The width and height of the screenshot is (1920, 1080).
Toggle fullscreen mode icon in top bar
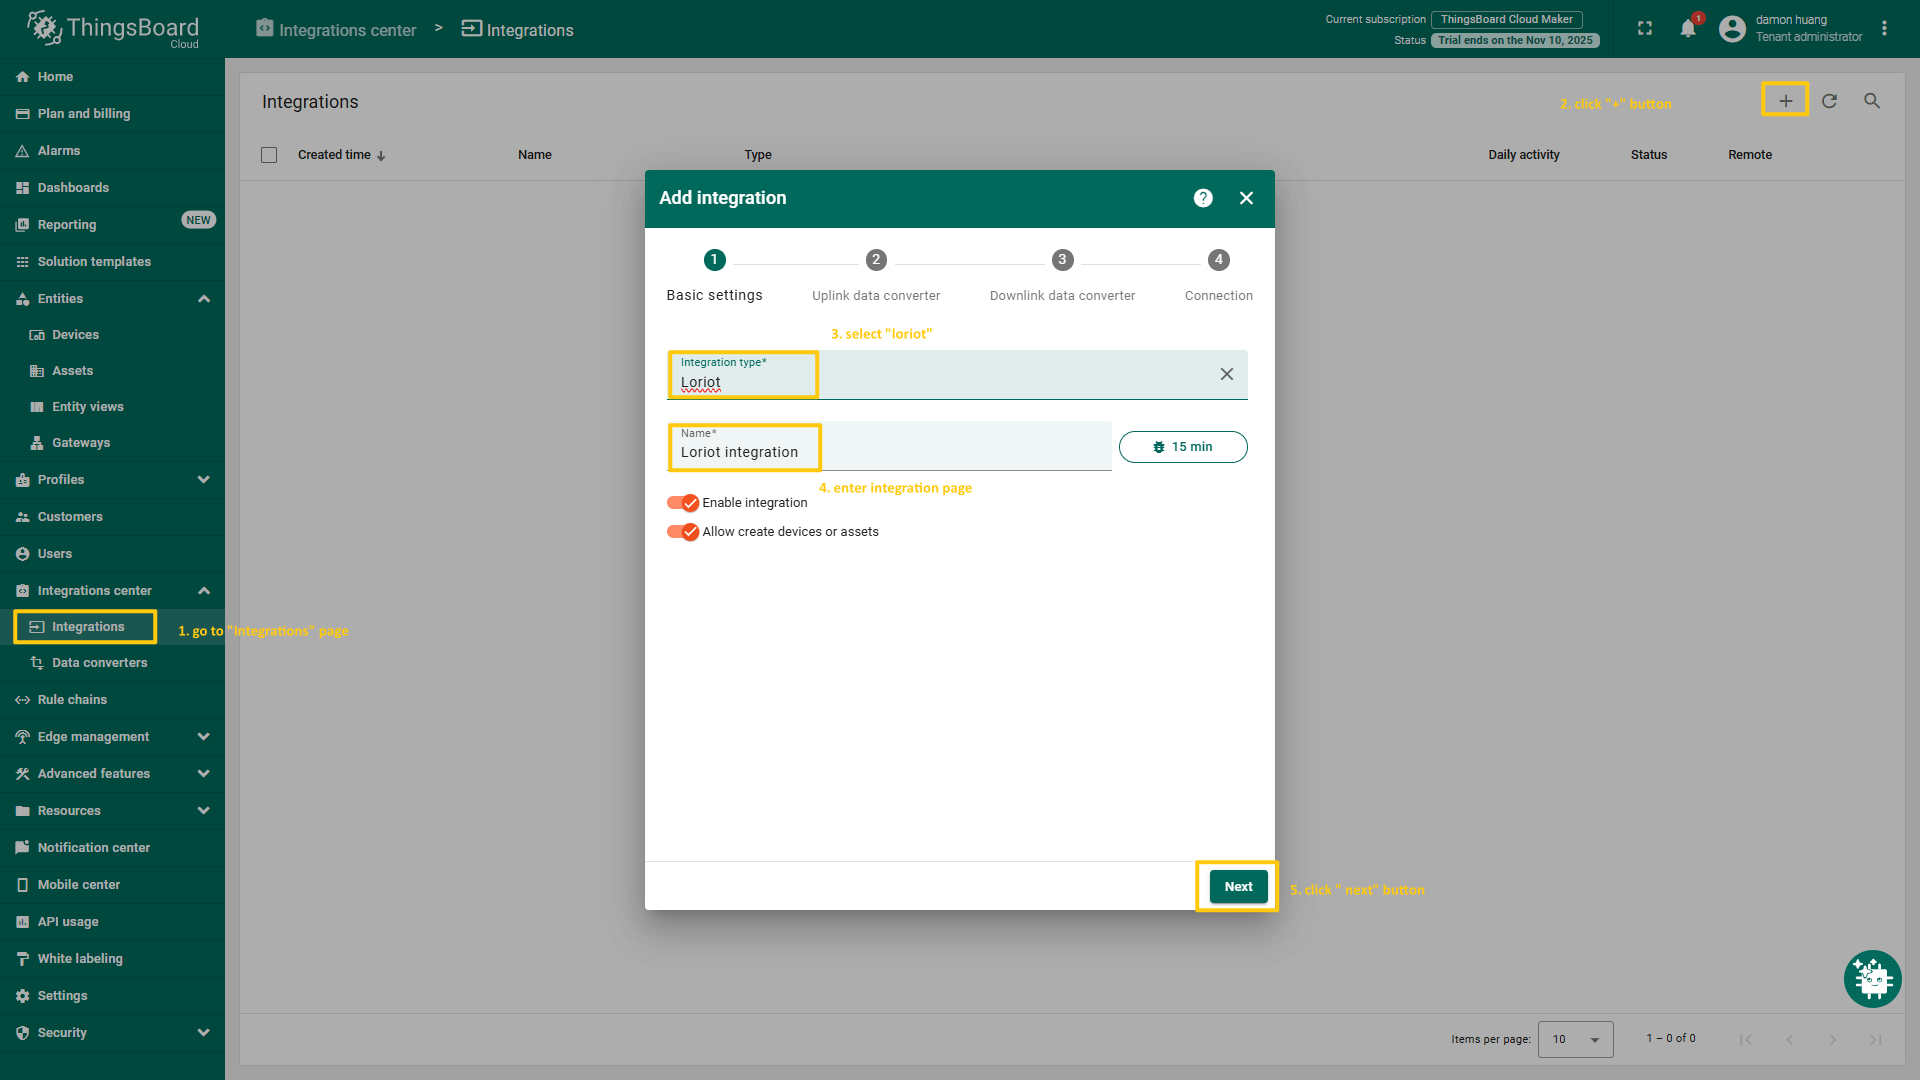tap(1645, 29)
